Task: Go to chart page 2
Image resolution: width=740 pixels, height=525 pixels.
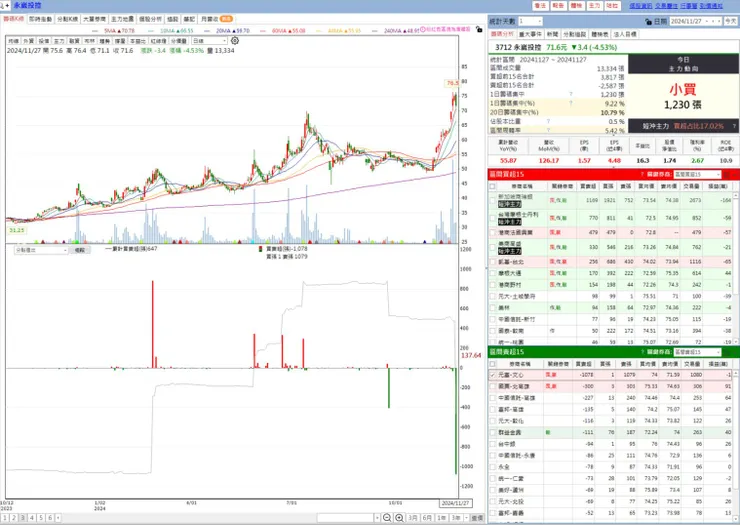Action: pyautogui.click(x=14, y=518)
